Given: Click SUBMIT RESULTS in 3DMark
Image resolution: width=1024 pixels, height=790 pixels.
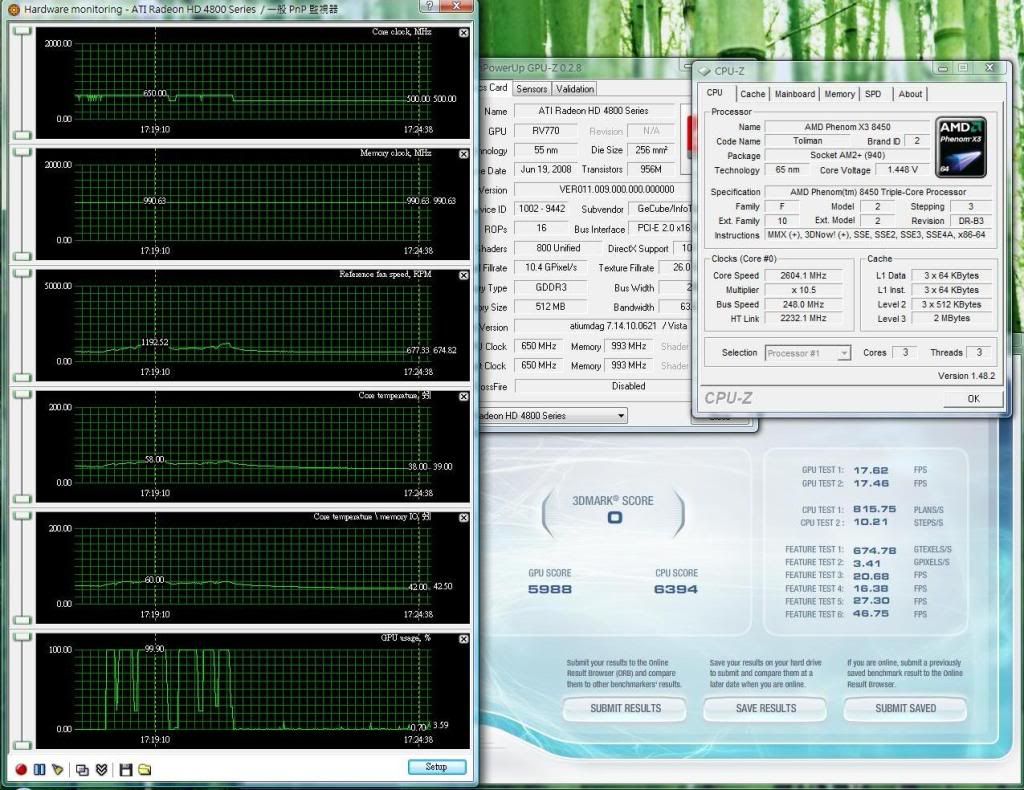Looking at the screenshot, I should tap(625, 708).
